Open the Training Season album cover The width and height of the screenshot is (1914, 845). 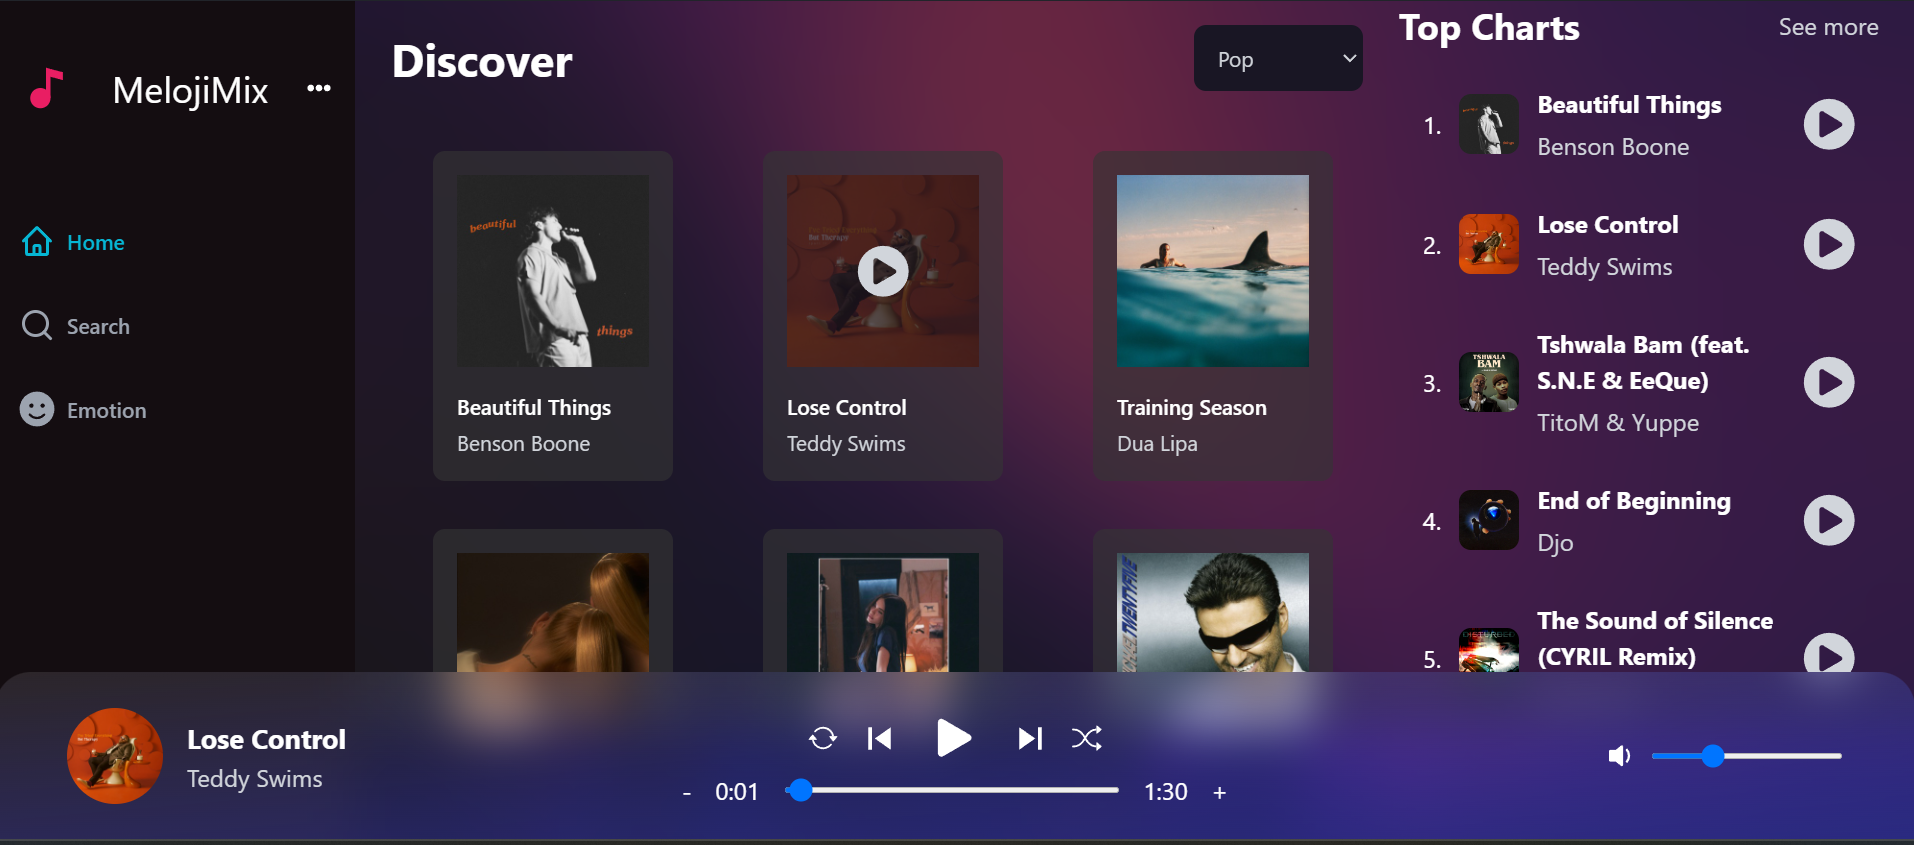[x=1212, y=271]
